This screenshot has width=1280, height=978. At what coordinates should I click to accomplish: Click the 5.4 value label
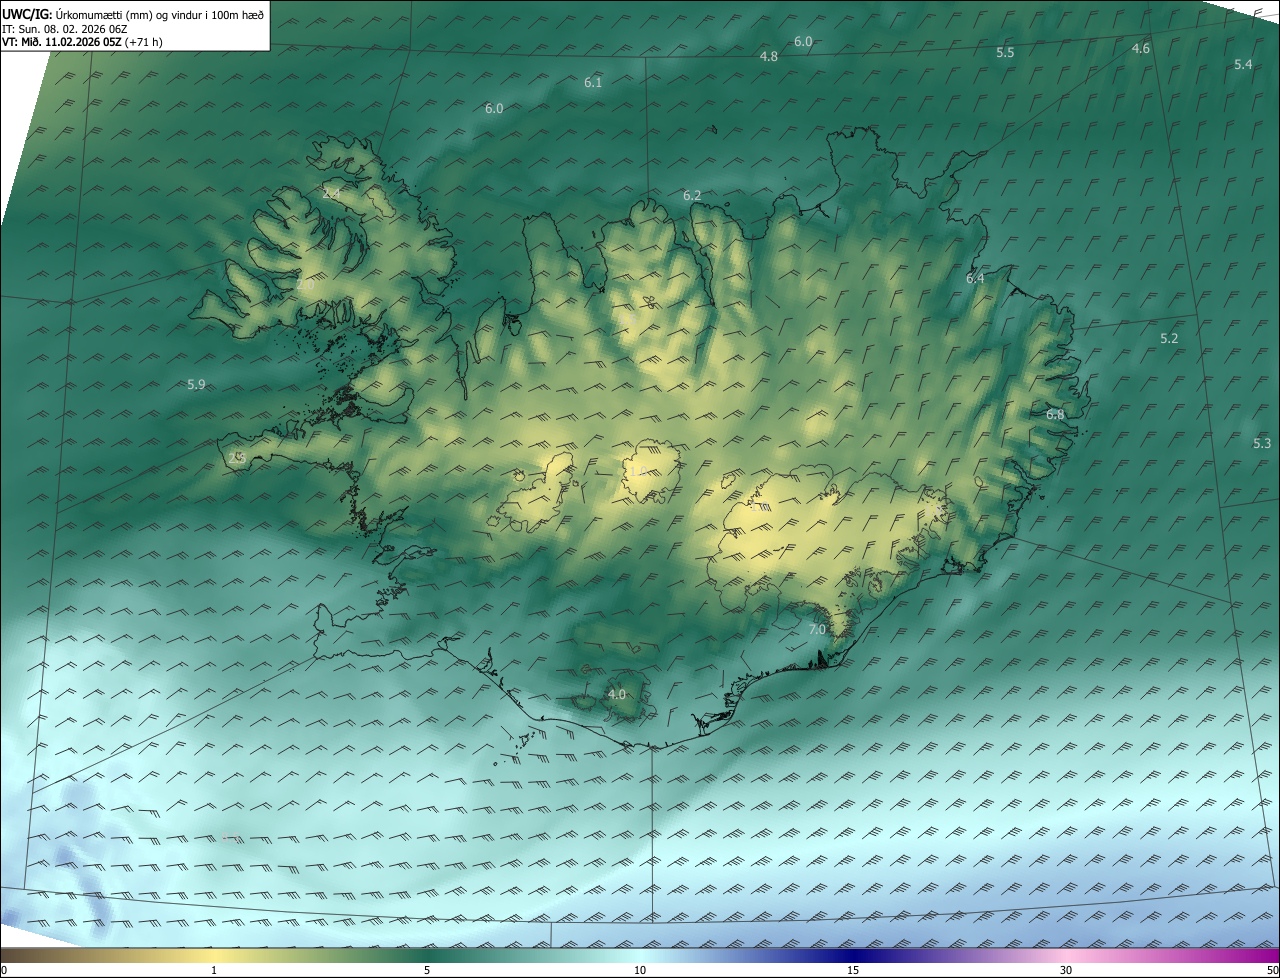coord(1243,65)
